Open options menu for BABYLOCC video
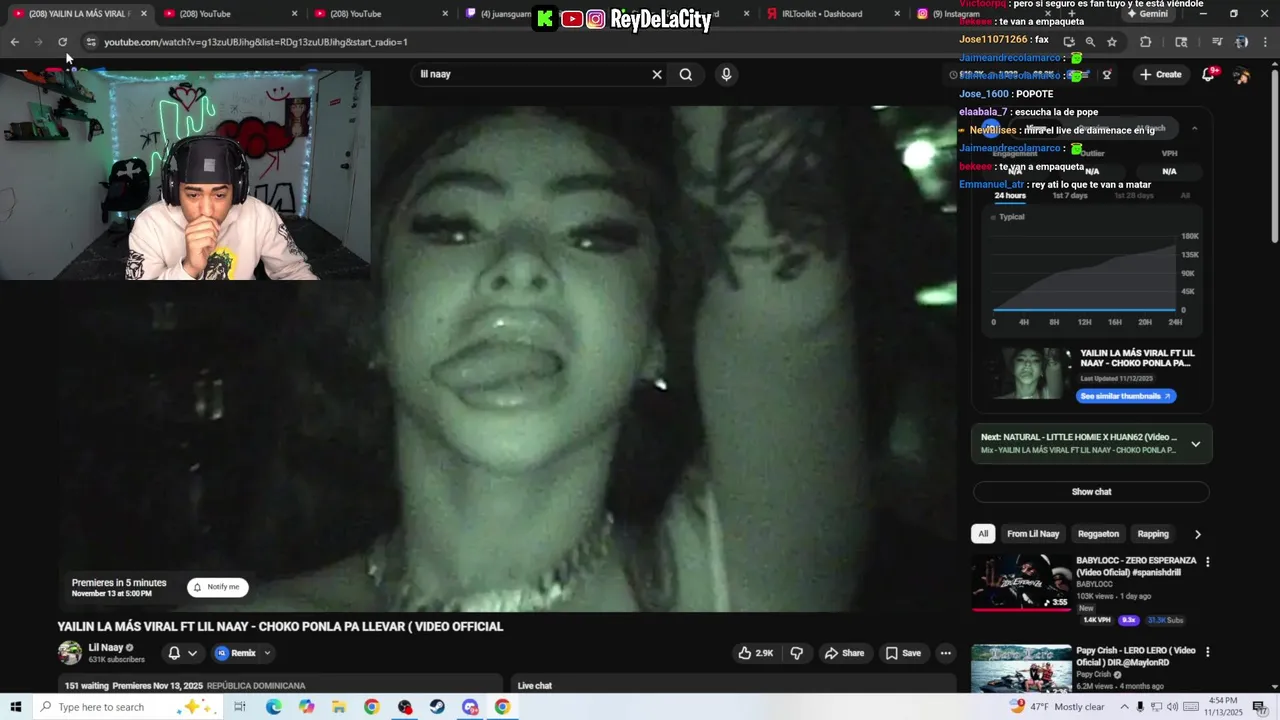The width and height of the screenshot is (1280, 720). pyautogui.click(x=1207, y=562)
